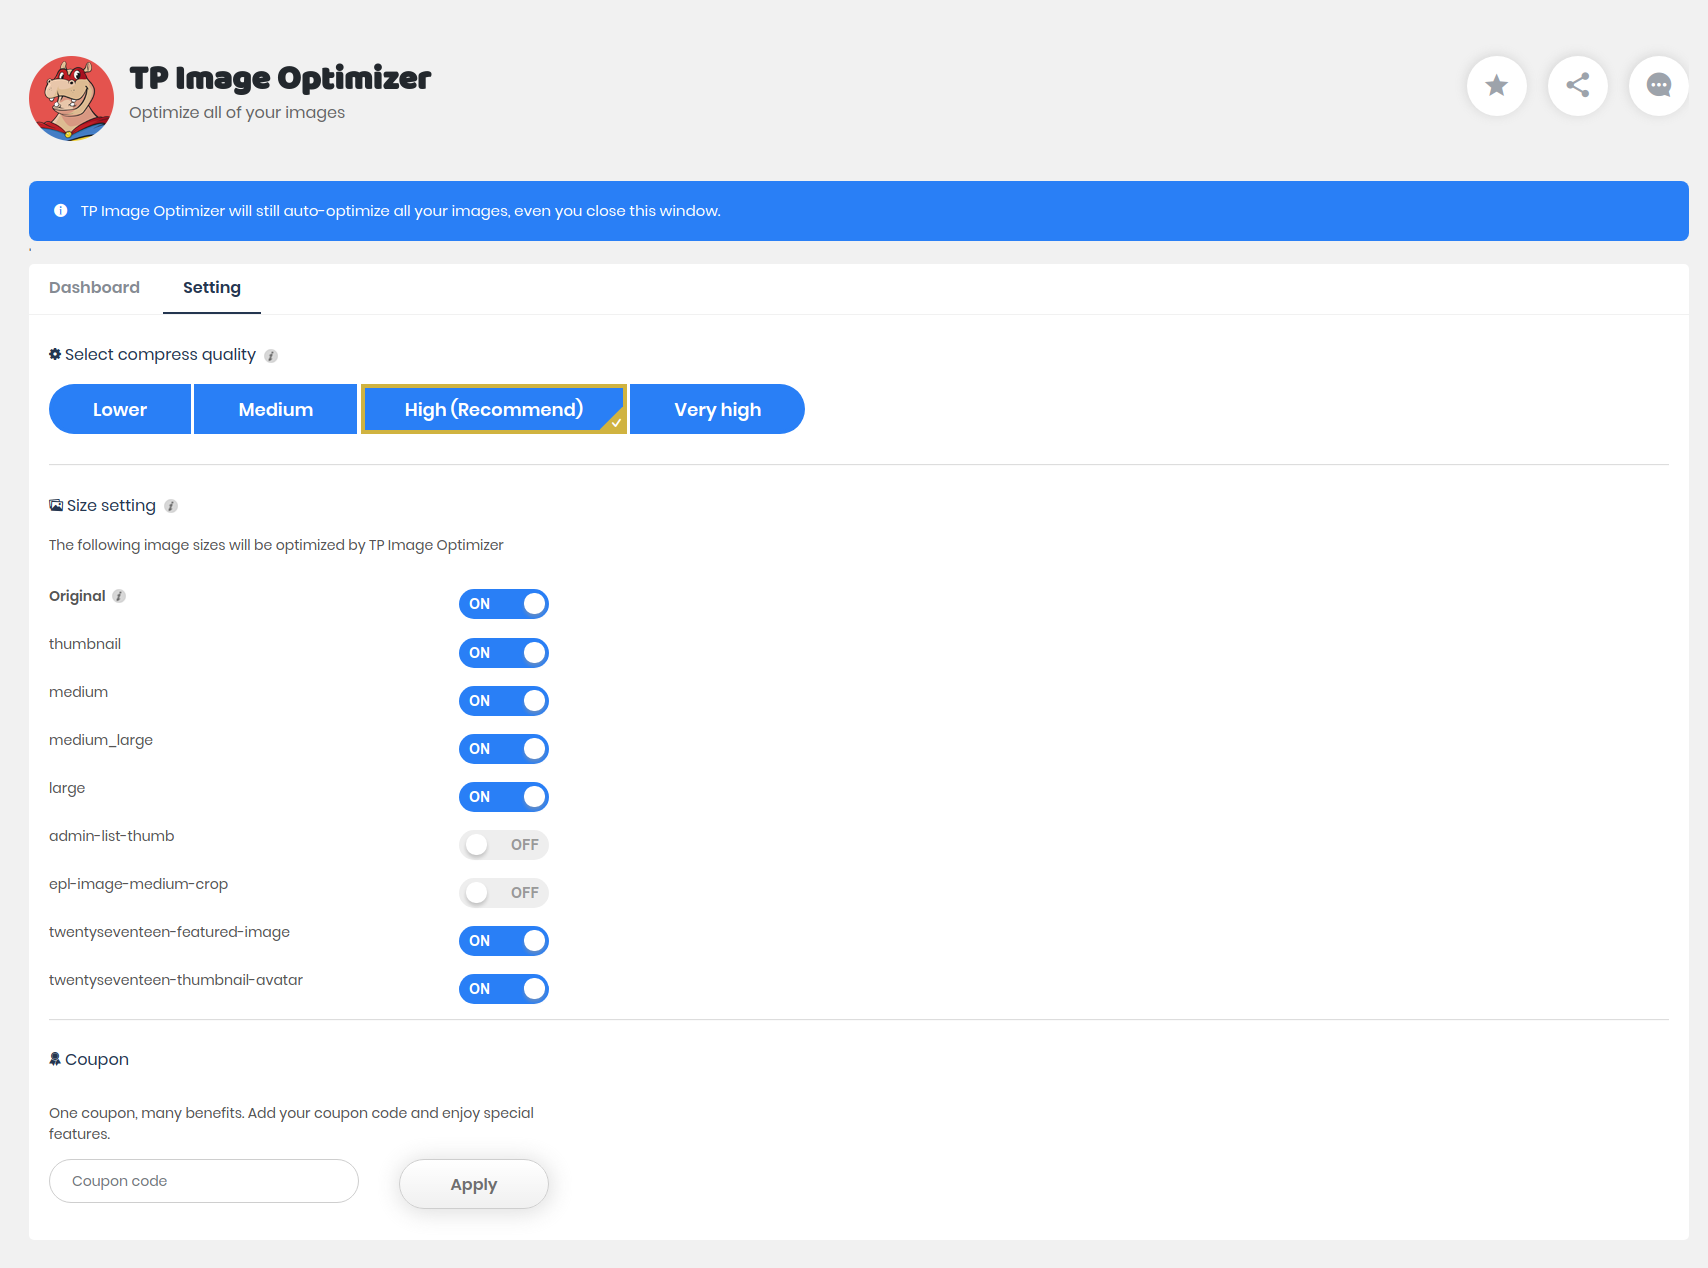Click the image icon before Size setting
The image size is (1708, 1268).
click(56, 505)
